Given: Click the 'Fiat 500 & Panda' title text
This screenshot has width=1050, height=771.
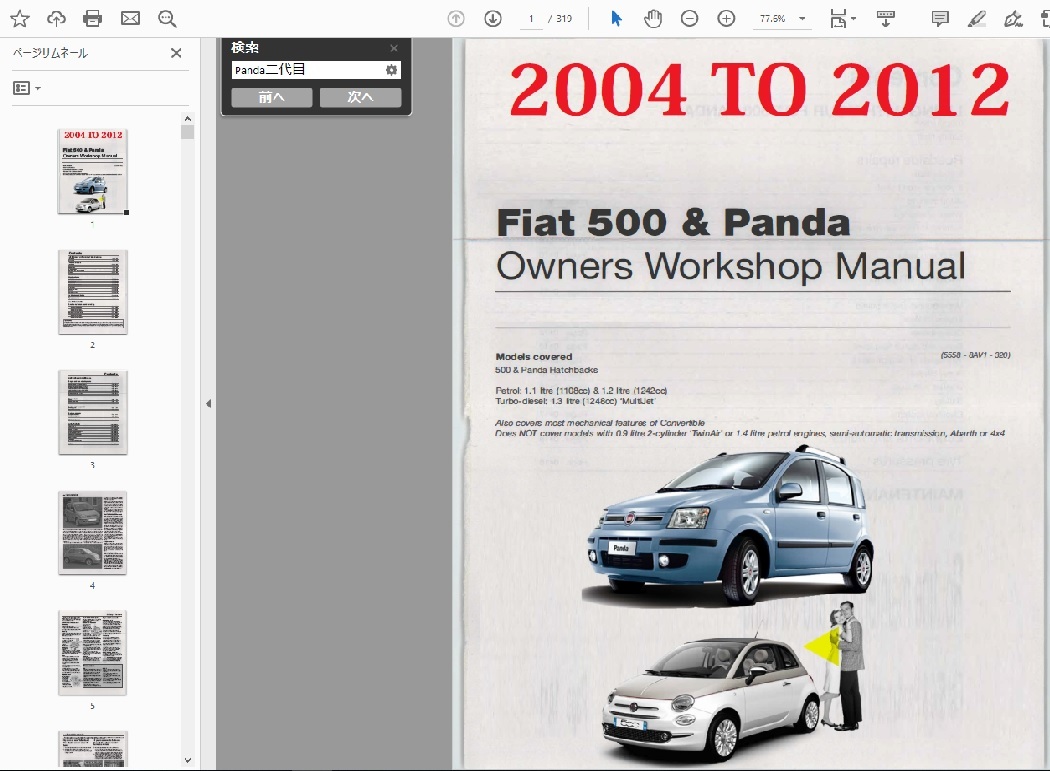Looking at the screenshot, I should tap(673, 222).
